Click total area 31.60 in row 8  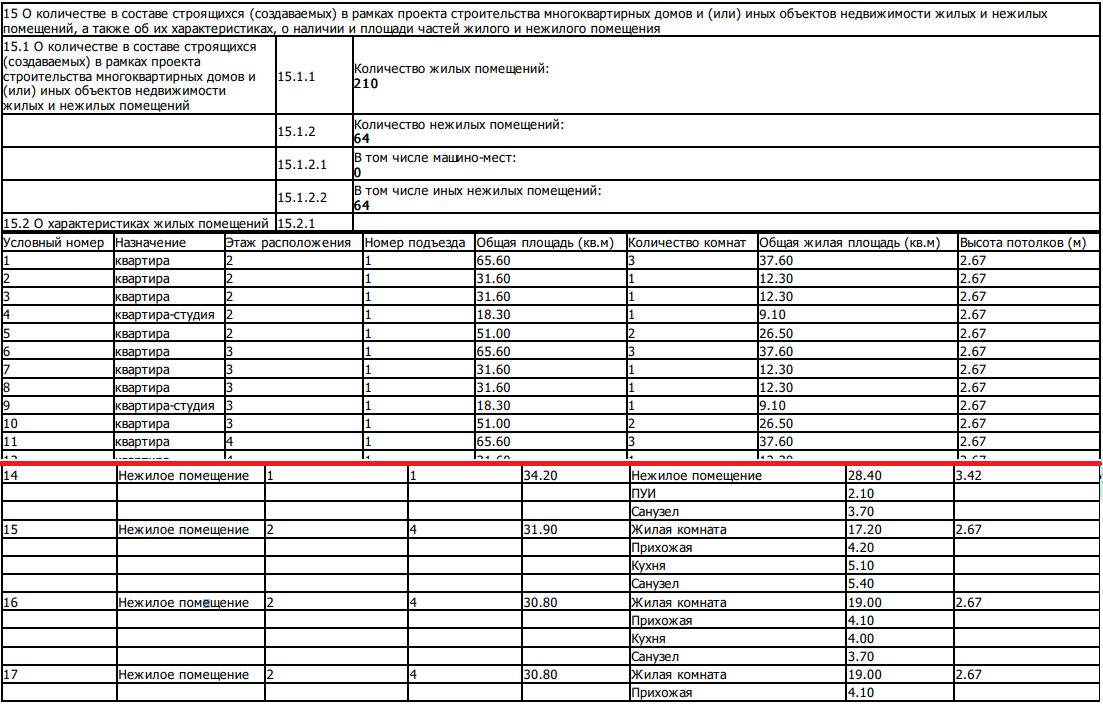pyautogui.click(x=493, y=388)
